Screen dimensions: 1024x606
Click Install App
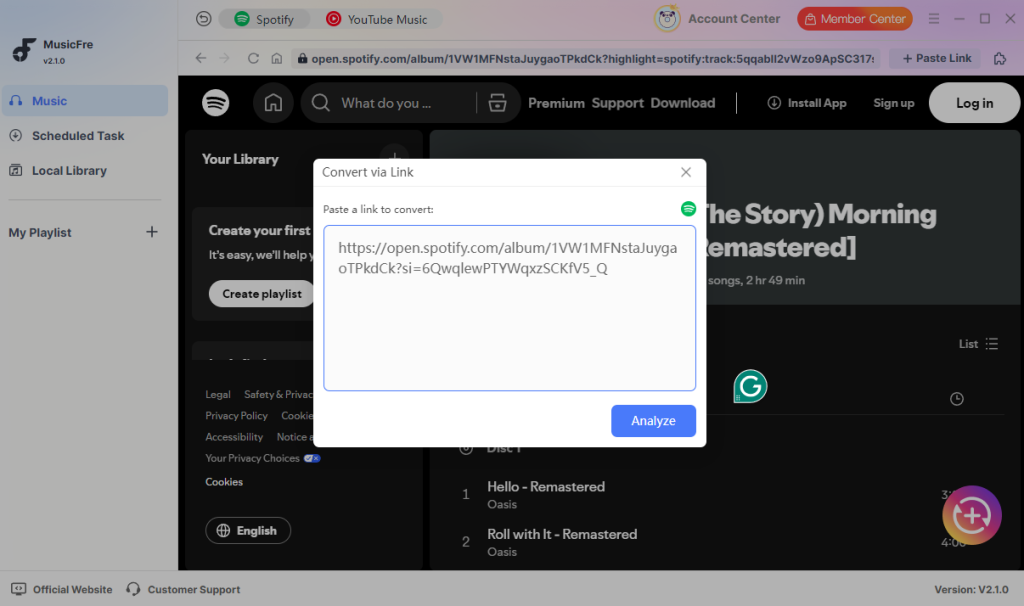tap(807, 103)
